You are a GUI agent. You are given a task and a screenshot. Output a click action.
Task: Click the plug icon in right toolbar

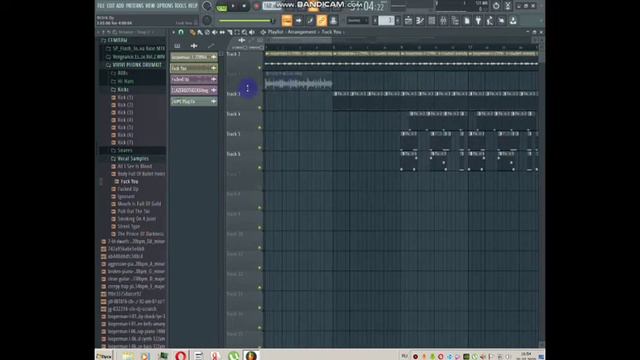(478, 20)
